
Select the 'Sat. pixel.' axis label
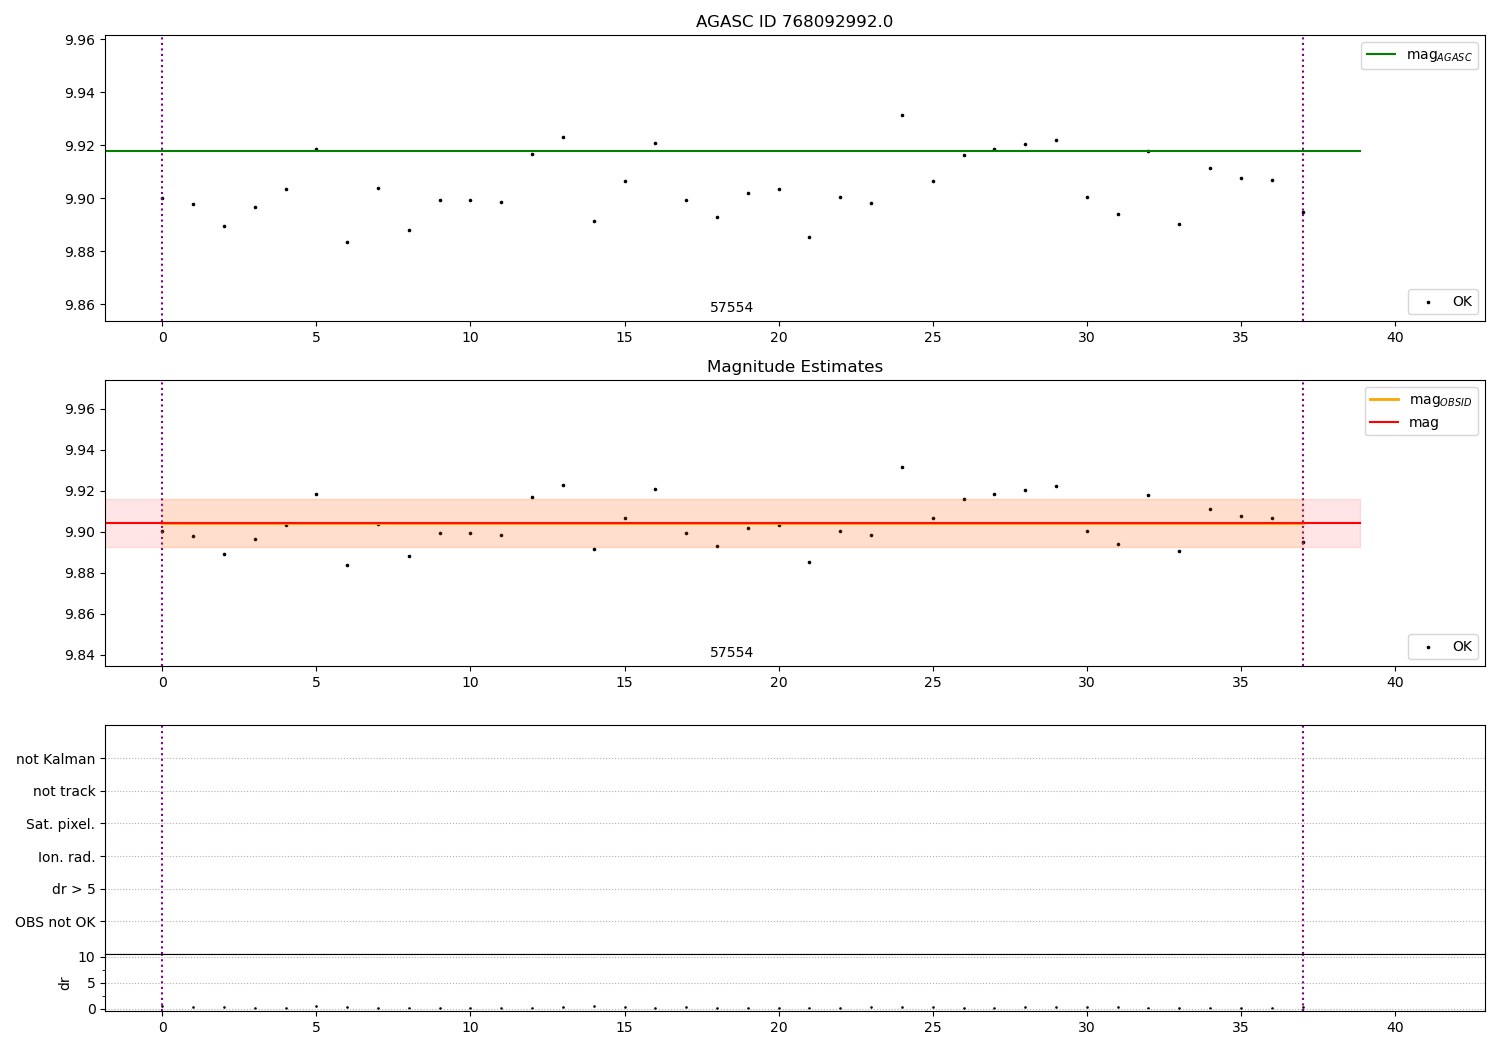(x=61, y=824)
